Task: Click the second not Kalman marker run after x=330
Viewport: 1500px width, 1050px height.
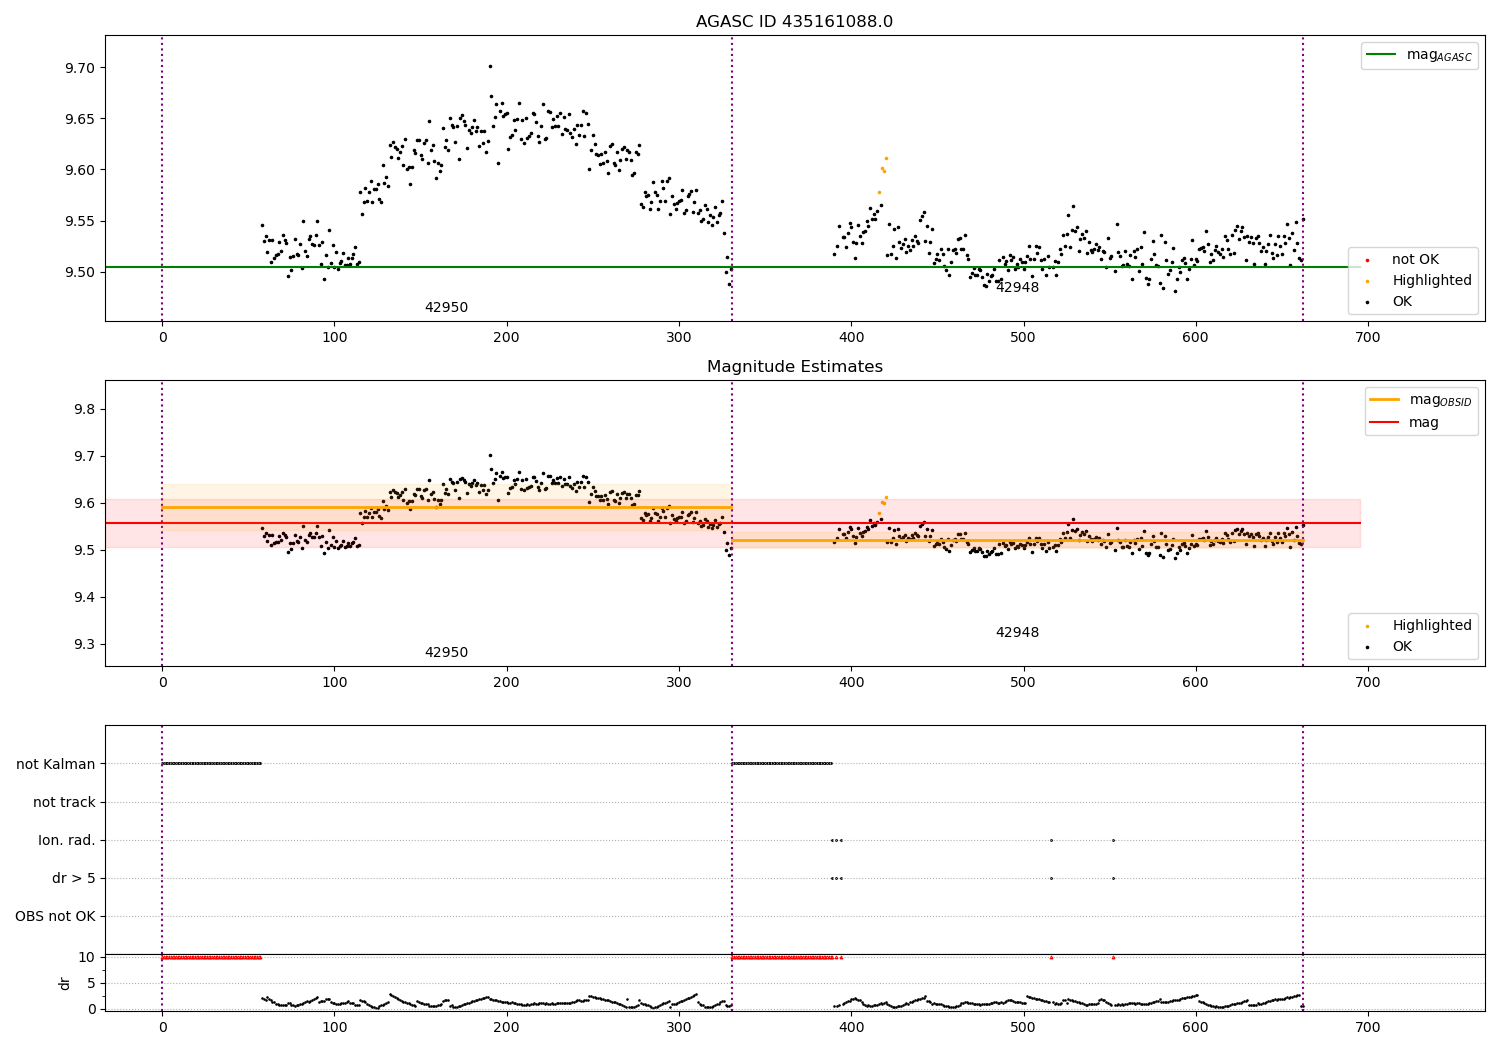Action: pyautogui.click(x=782, y=764)
